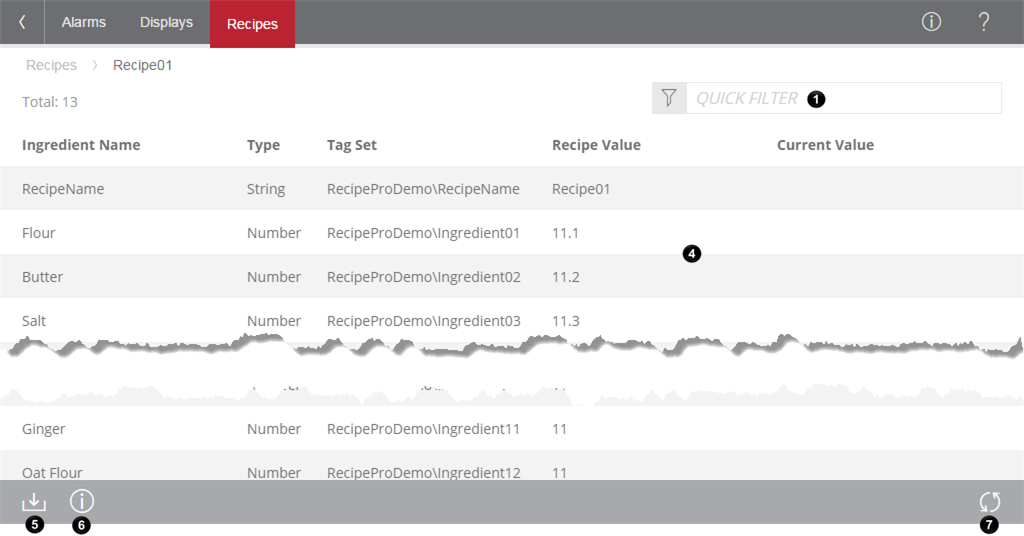
Task: Sort by Recipe Value column header
Action: tap(596, 145)
